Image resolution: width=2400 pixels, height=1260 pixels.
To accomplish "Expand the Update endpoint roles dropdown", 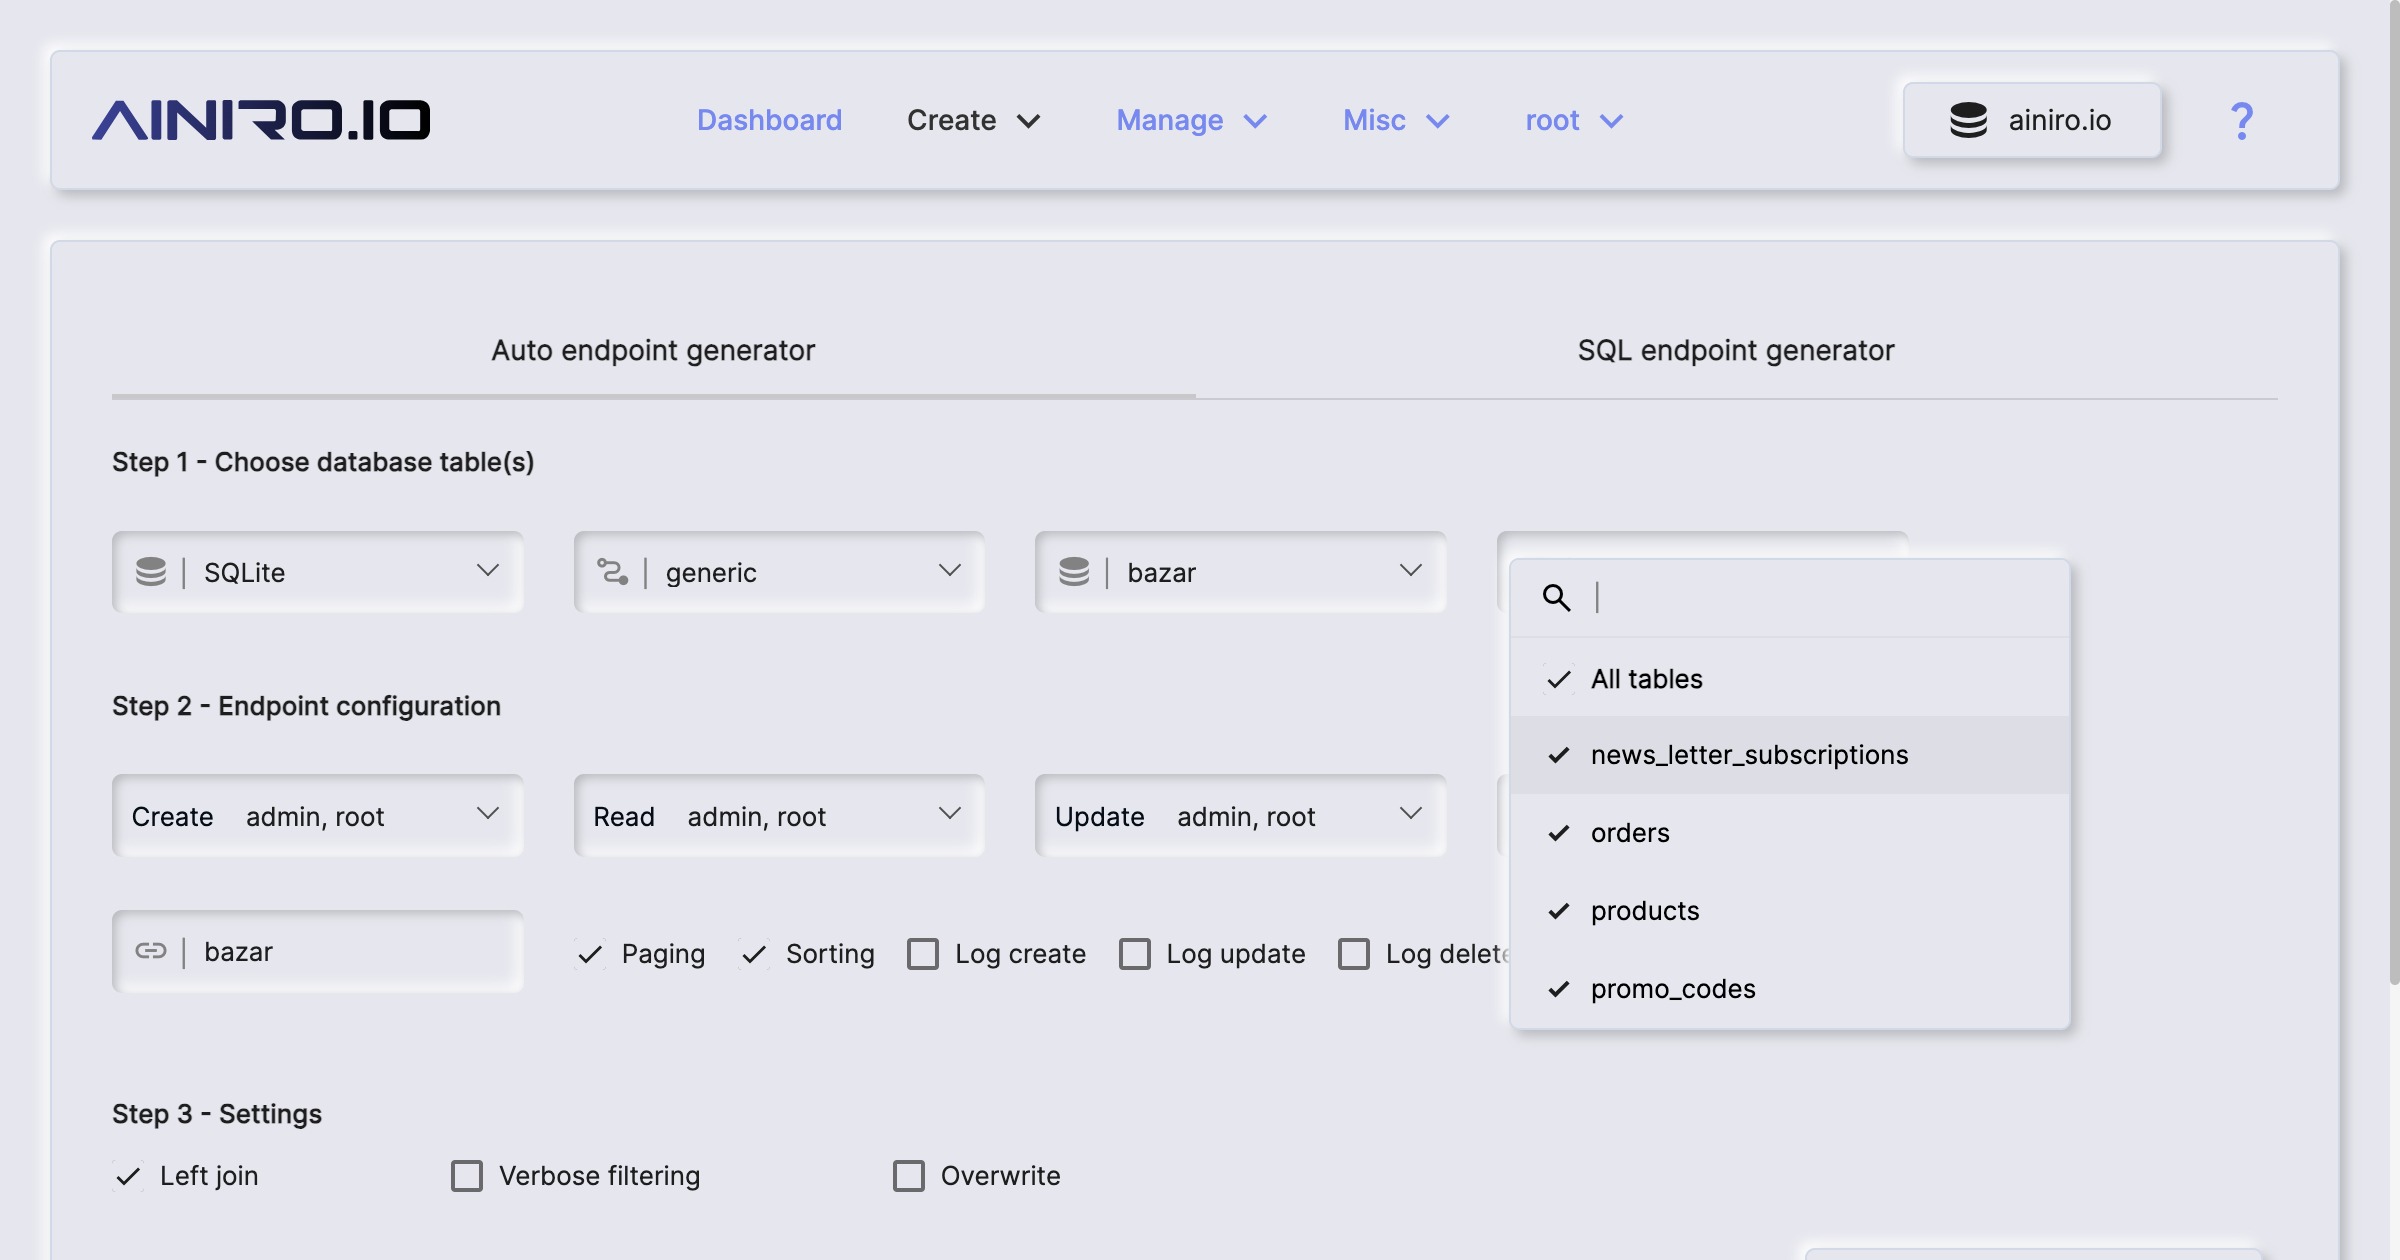I will pyautogui.click(x=1405, y=814).
